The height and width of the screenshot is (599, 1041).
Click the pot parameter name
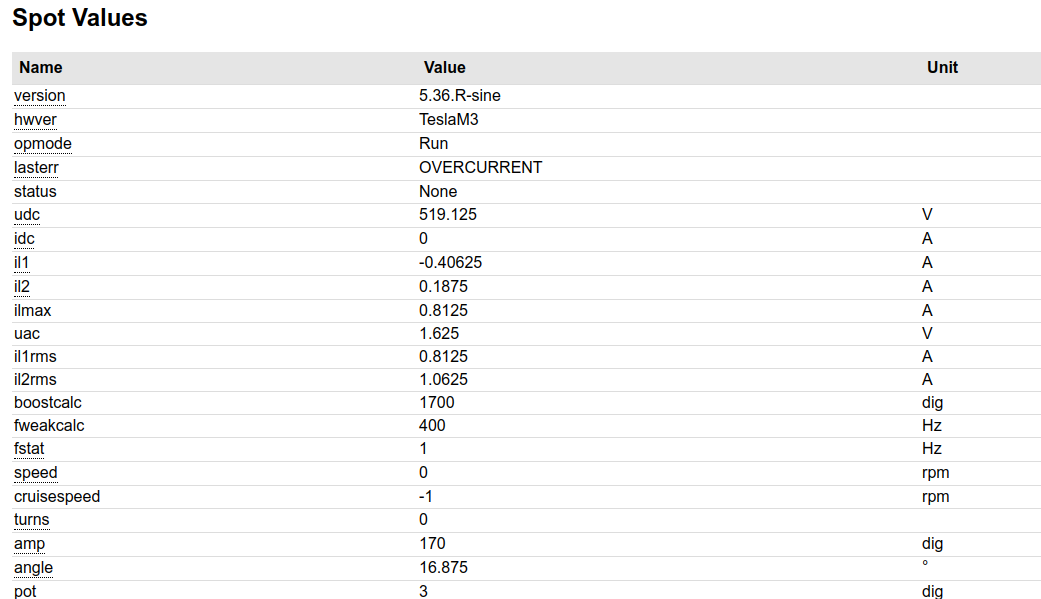25,591
